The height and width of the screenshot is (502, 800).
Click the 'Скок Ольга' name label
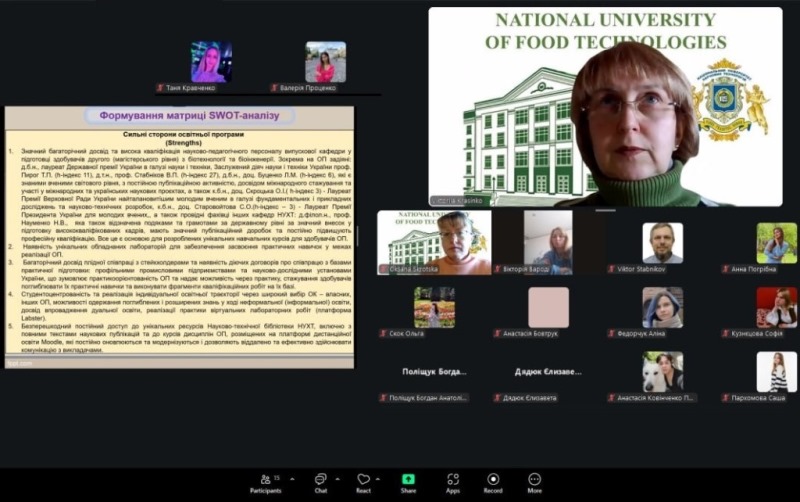[406, 333]
